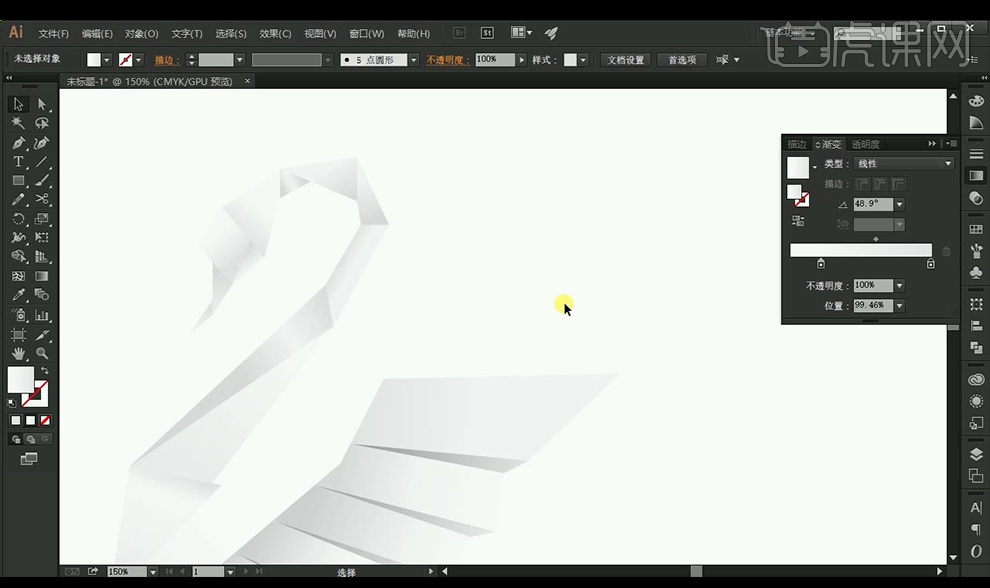Open the 编辑(E) menu
Viewport: 990px width, 588px height.
click(97, 33)
